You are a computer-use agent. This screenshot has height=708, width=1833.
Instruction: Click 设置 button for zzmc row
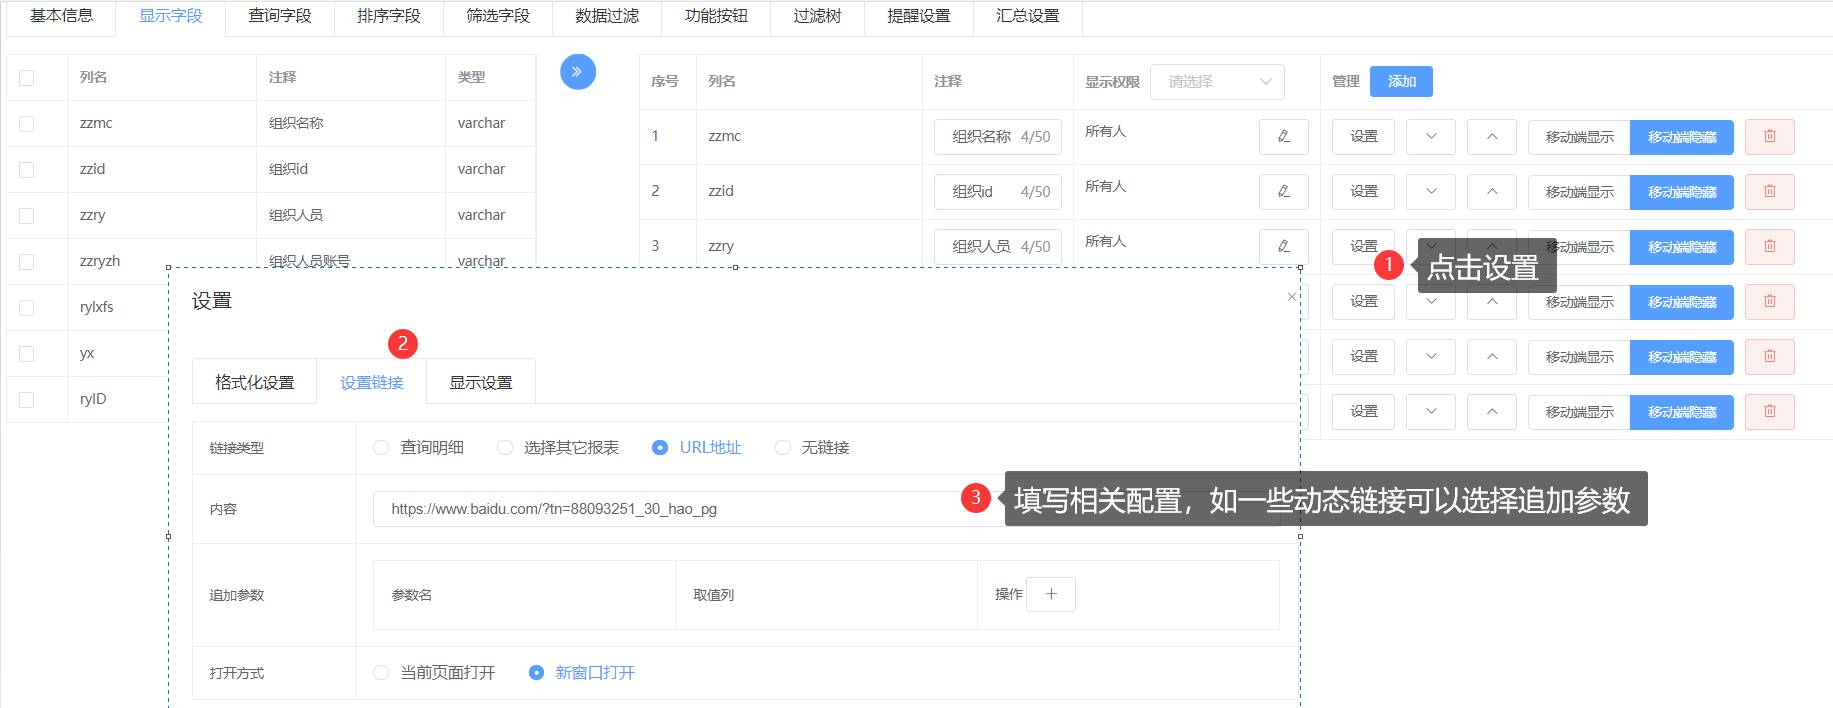pyautogui.click(x=1363, y=137)
